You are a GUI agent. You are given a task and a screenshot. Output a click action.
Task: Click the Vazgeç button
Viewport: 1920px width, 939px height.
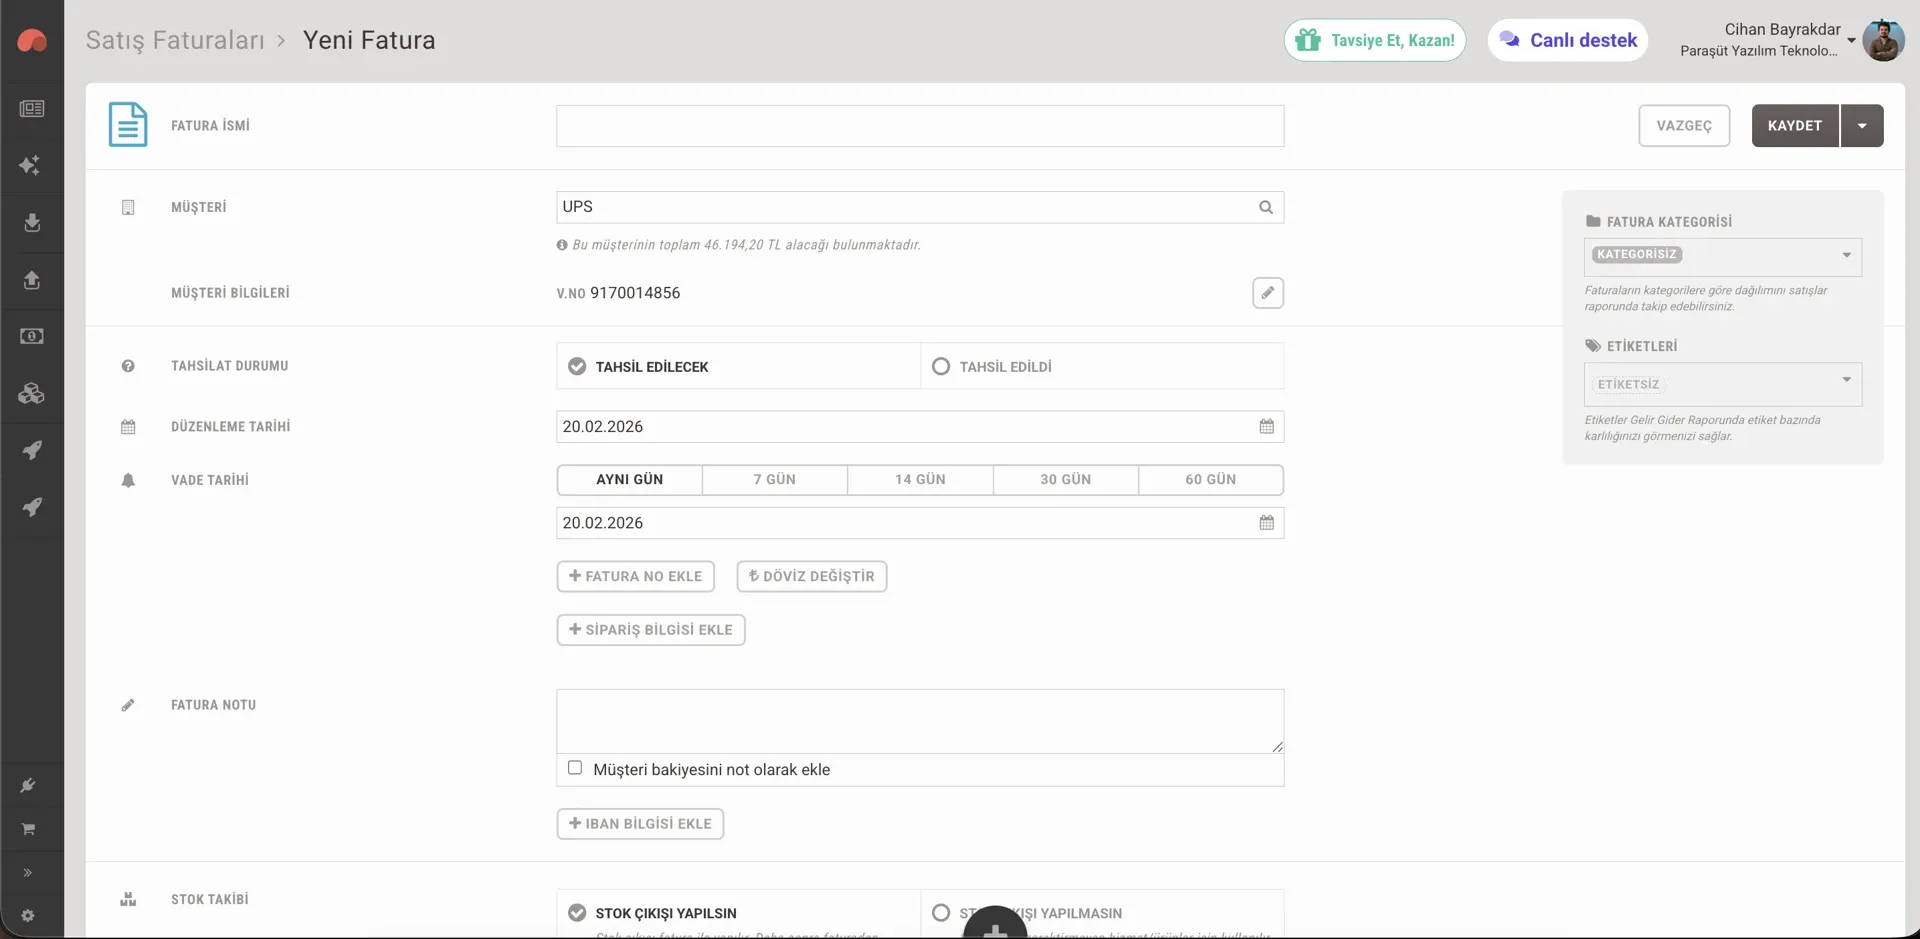coord(1684,126)
